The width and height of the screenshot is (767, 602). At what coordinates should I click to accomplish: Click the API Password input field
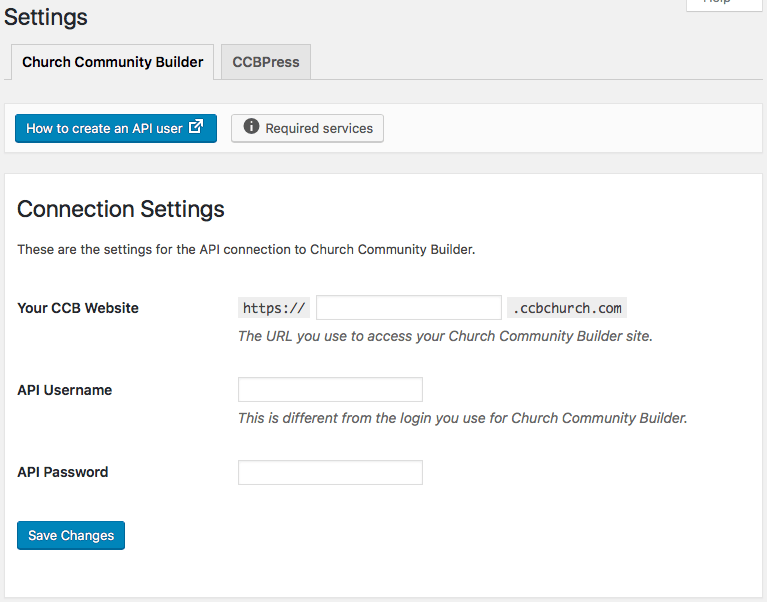point(330,472)
